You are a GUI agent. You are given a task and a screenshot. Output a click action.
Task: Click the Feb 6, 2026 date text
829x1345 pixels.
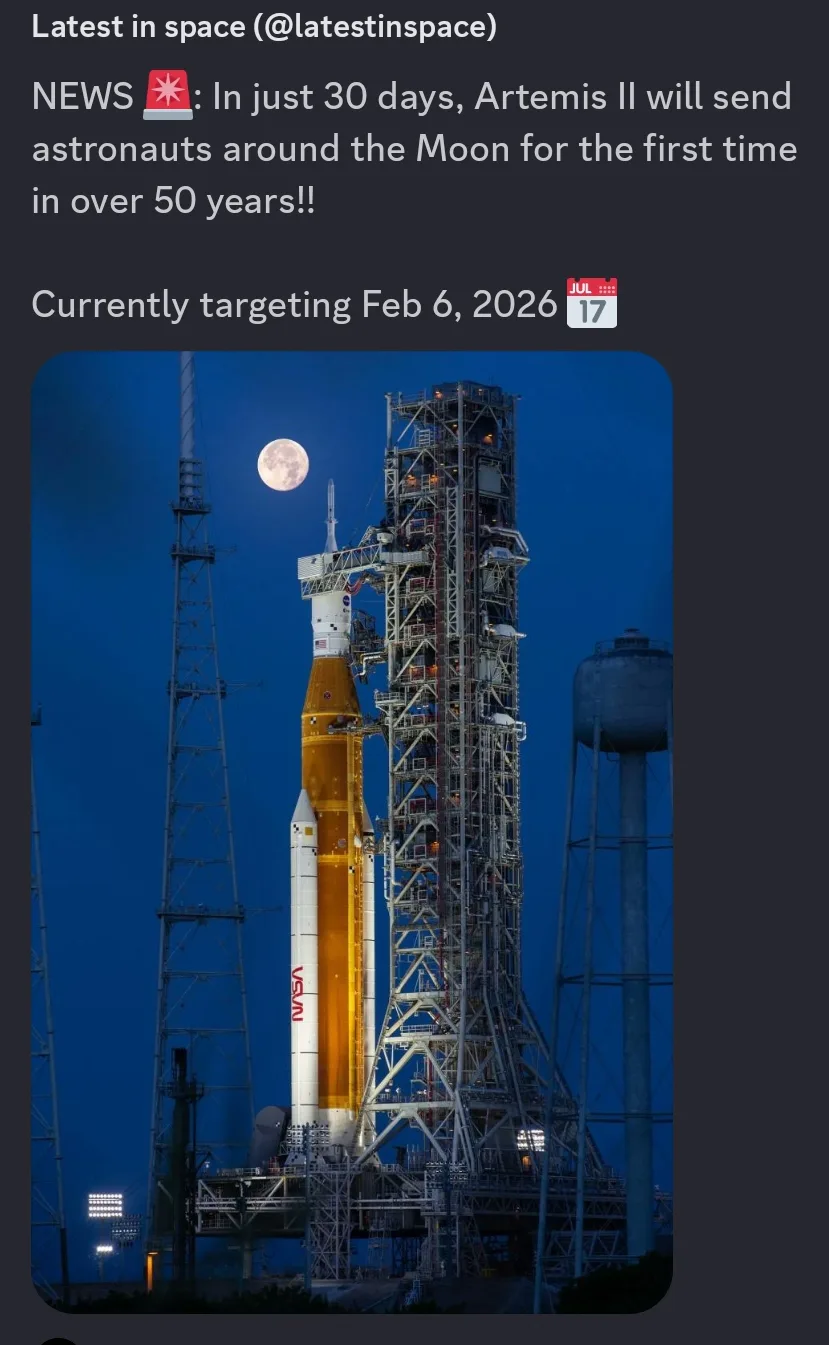pos(459,303)
